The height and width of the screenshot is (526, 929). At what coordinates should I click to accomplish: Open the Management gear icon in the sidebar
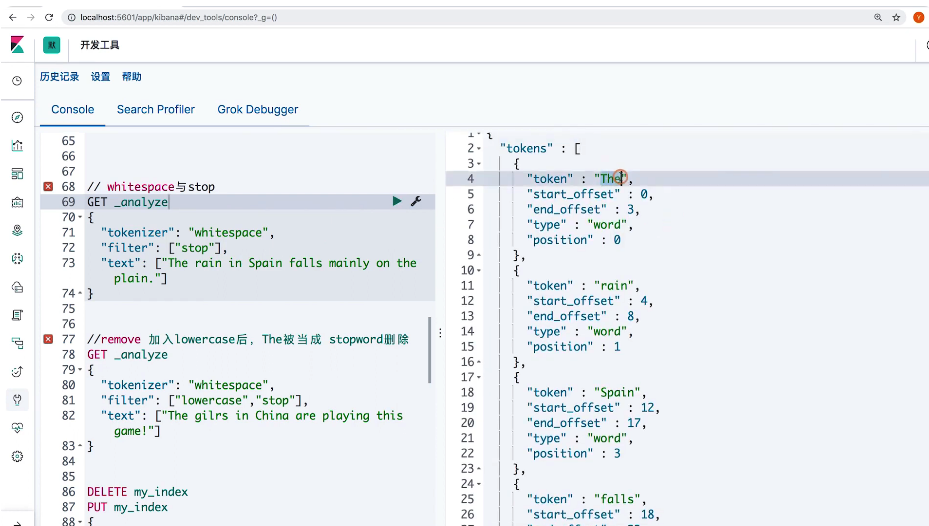click(x=17, y=456)
